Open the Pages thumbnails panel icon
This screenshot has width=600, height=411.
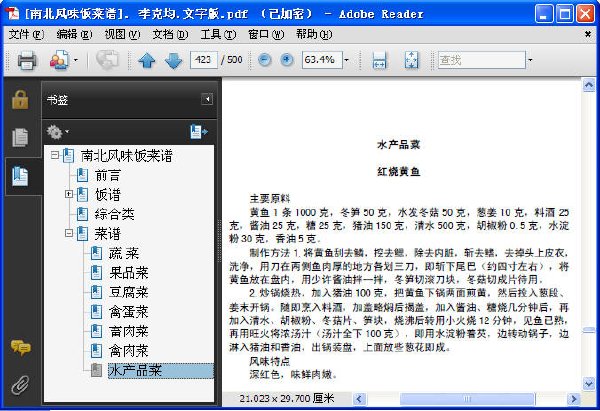coord(20,137)
